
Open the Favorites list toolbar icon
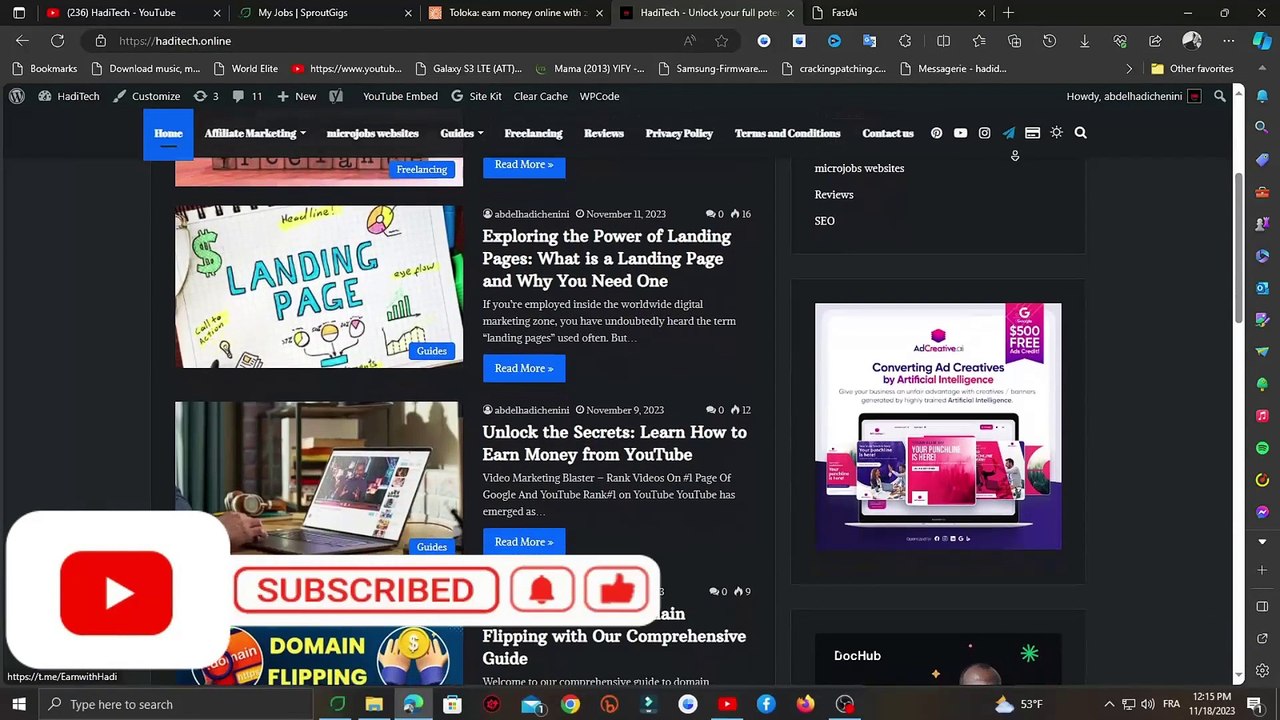tap(979, 41)
